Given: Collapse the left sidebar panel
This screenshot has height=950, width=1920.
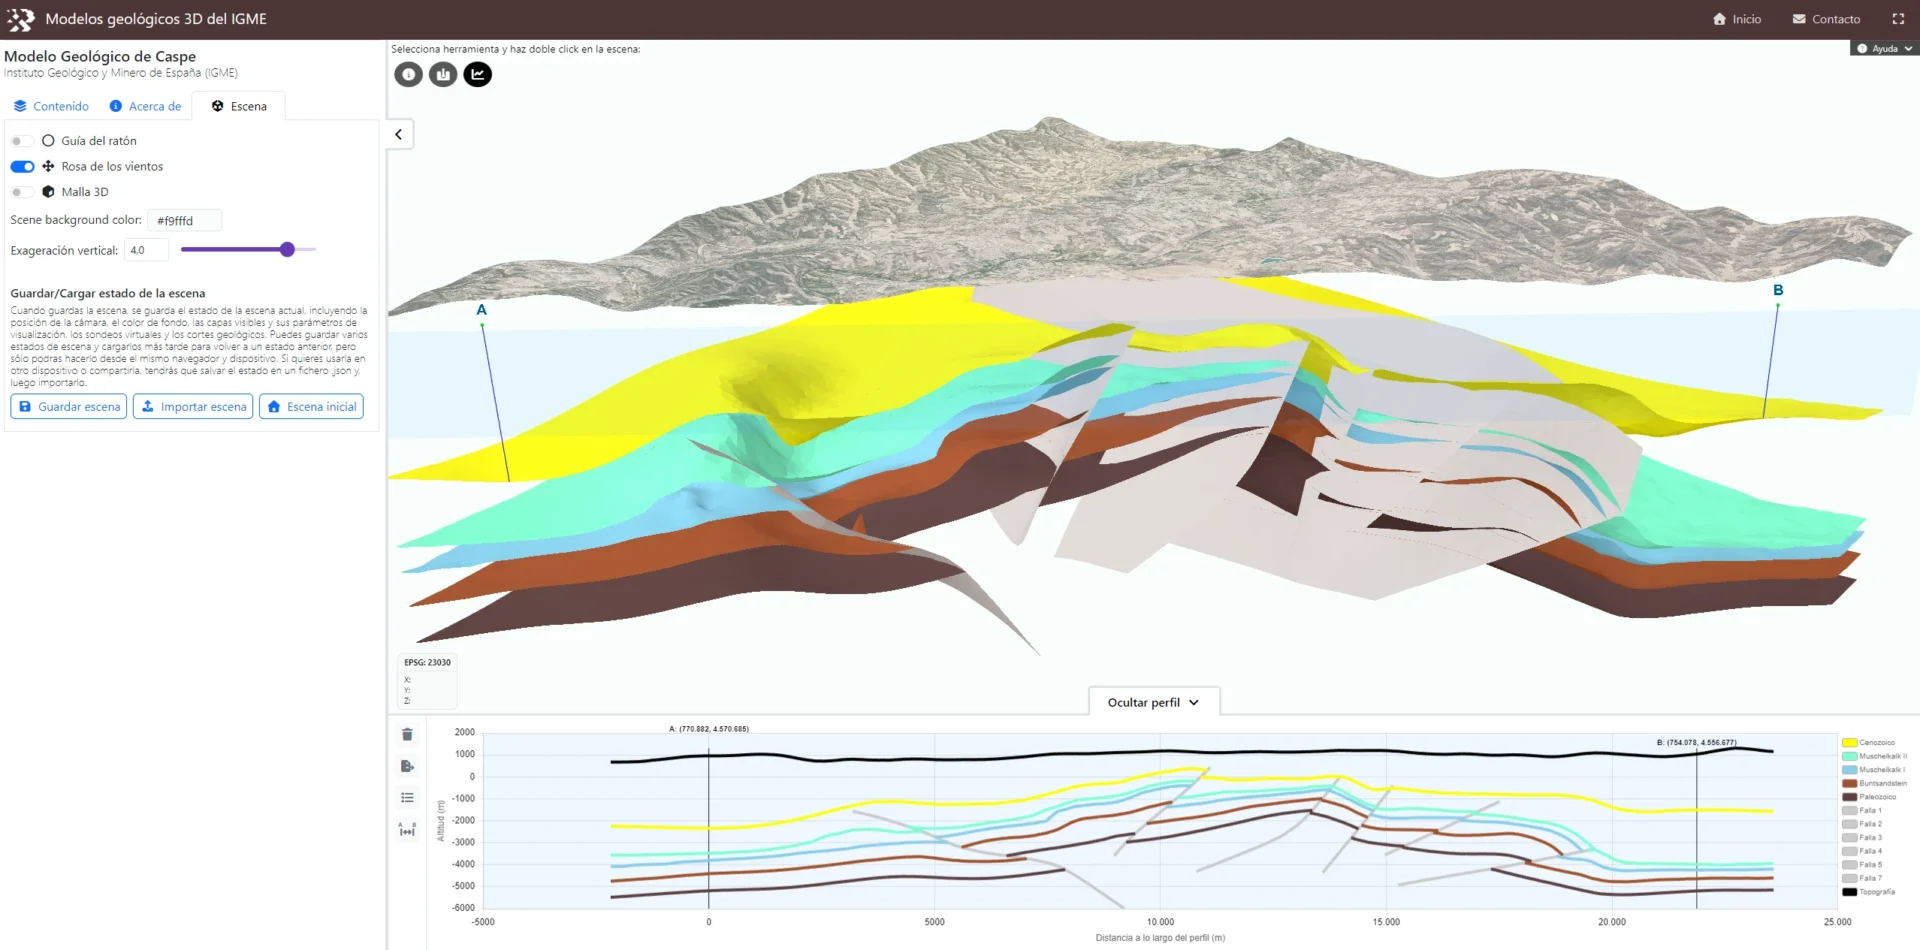Looking at the screenshot, I should coord(399,135).
